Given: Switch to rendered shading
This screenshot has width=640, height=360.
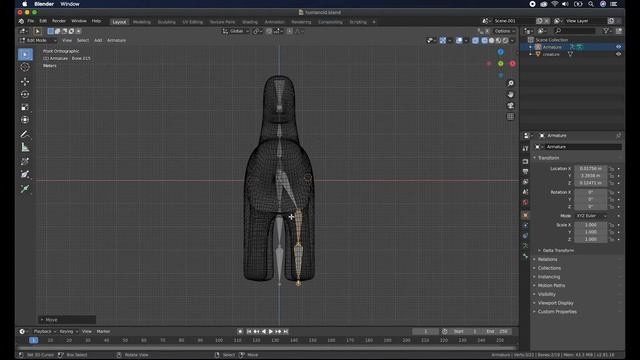Looking at the screenshot, I should pyautogui.click(x=505, y=40).
